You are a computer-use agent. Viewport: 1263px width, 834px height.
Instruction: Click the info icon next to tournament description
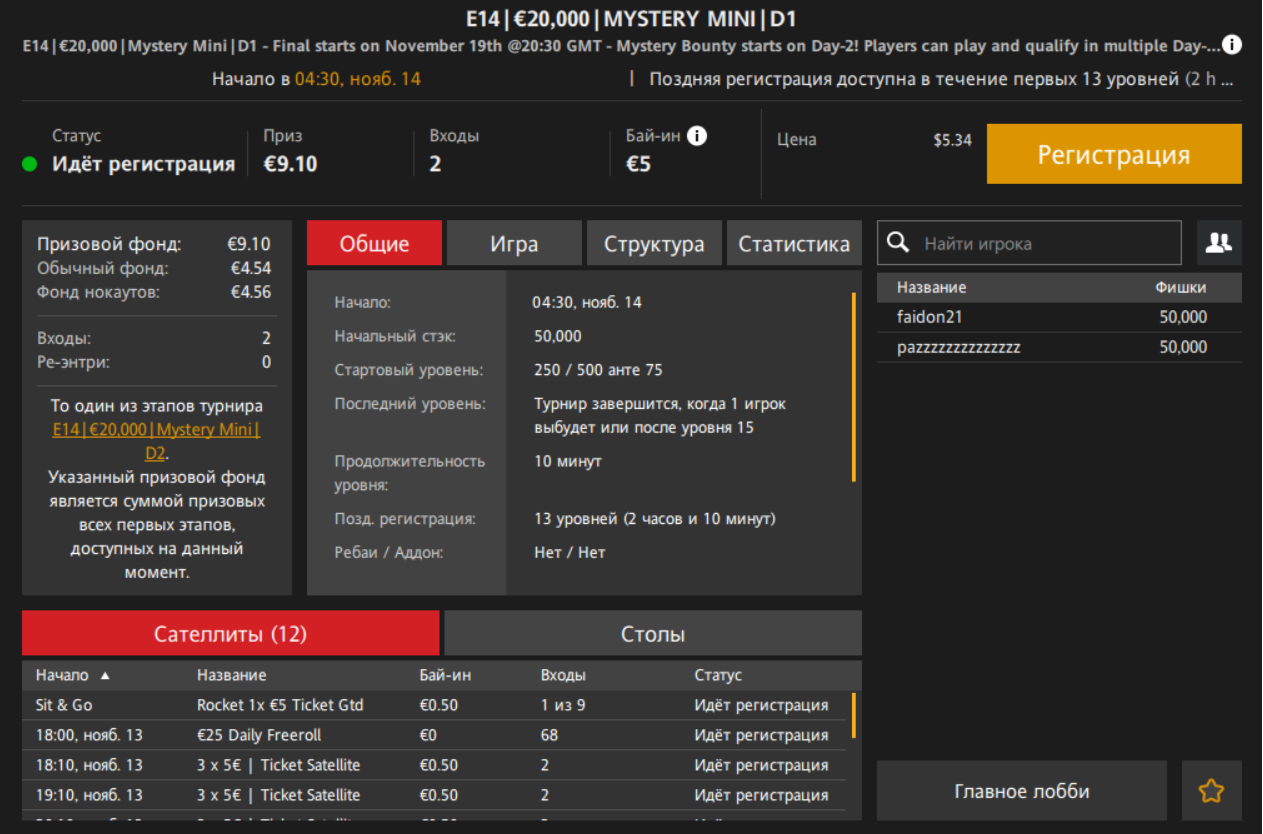(x=1233, y=45)
